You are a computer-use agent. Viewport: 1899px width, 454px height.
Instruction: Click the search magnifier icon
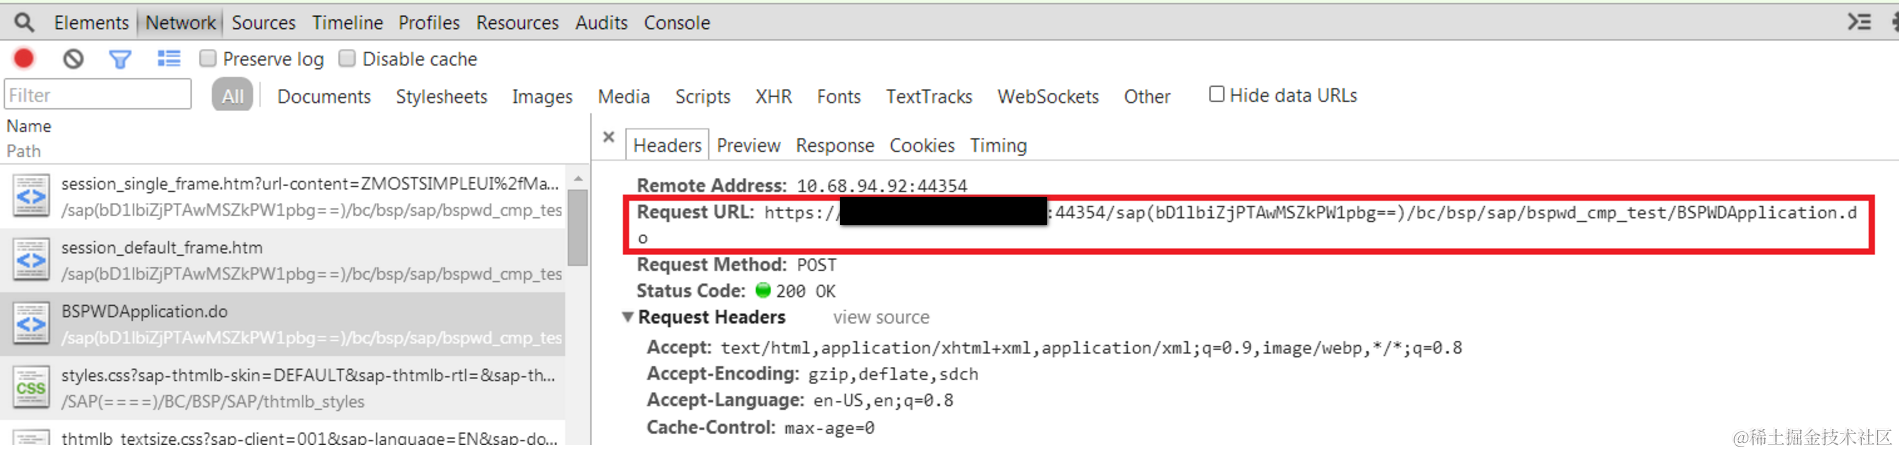pos(23,21)
